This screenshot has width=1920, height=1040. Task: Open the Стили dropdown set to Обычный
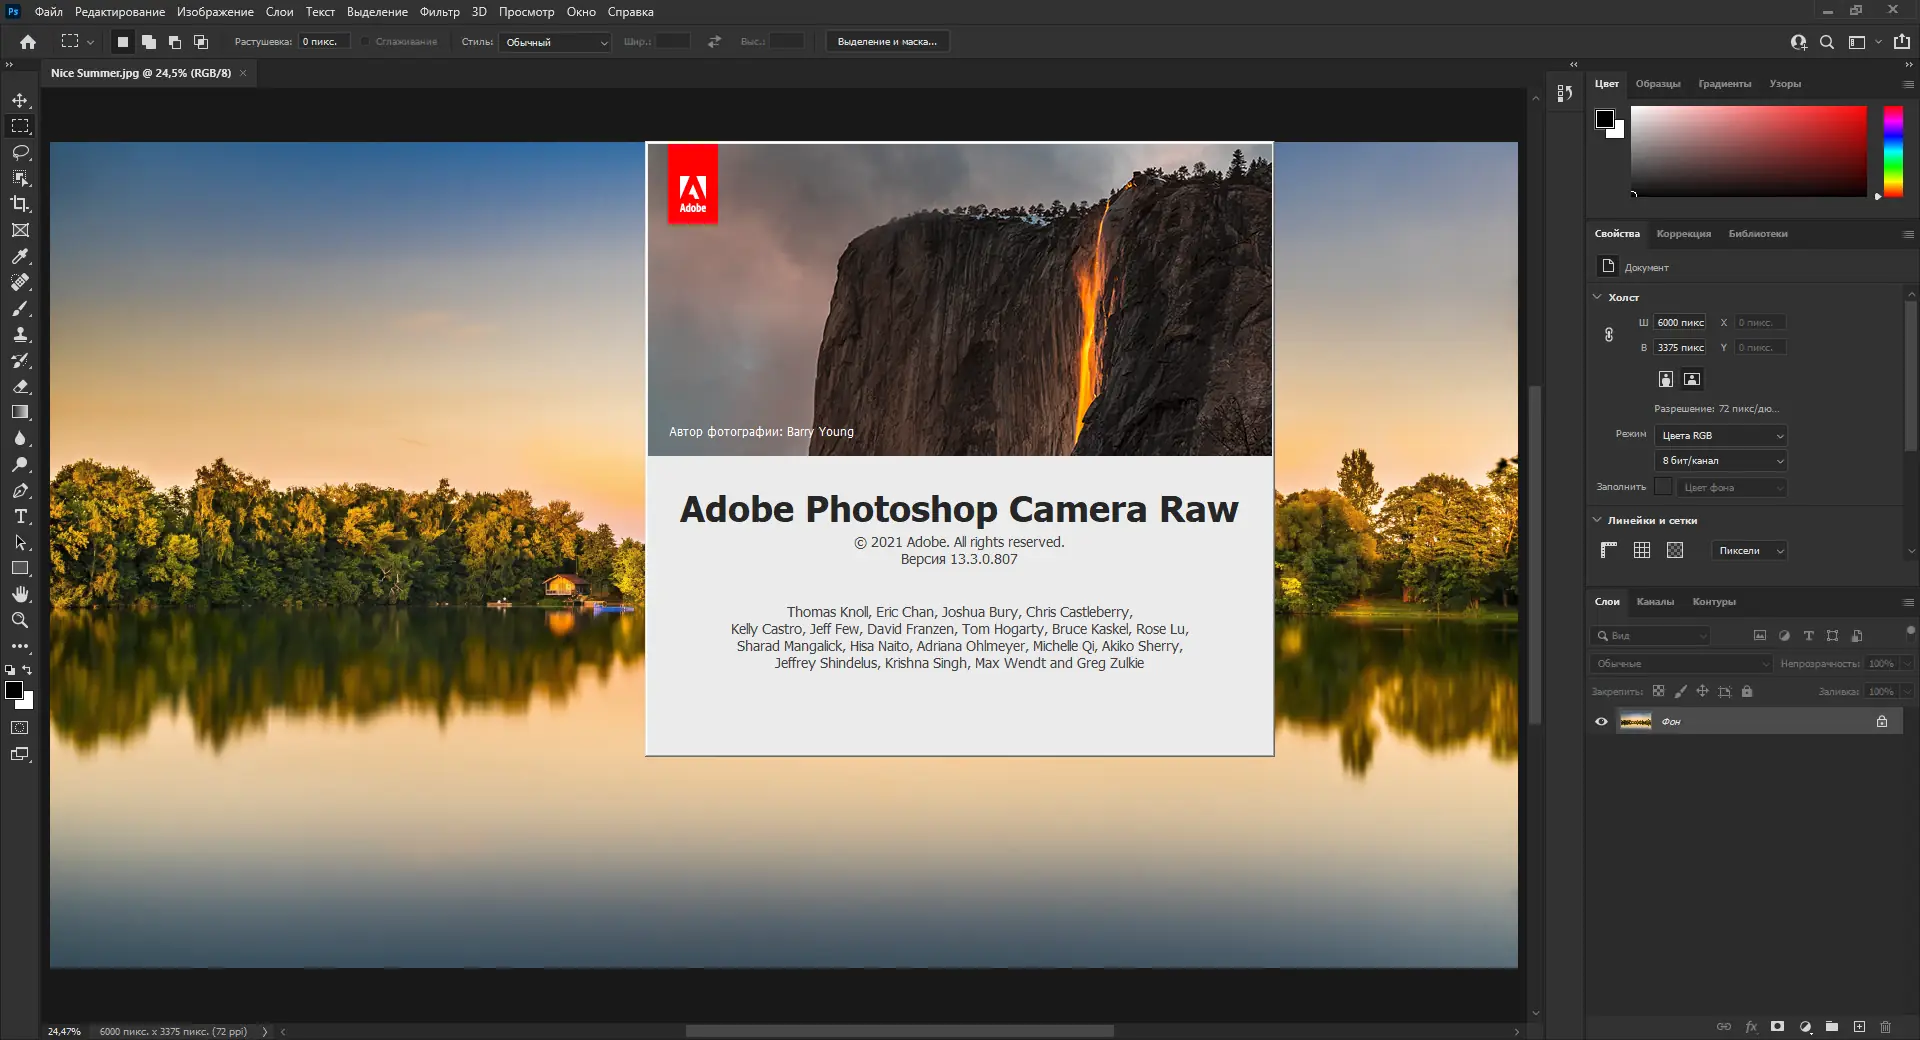tap(556, 42)
